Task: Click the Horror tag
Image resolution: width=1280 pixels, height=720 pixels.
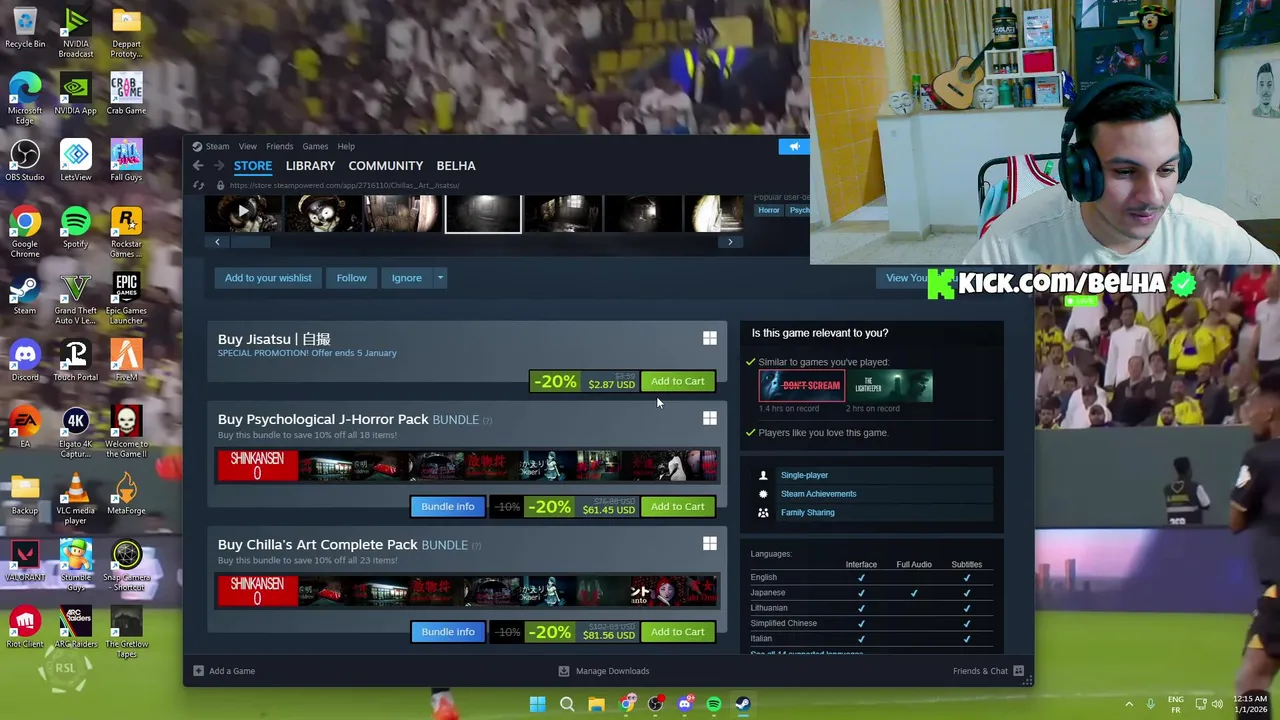Action: point(769,210)
